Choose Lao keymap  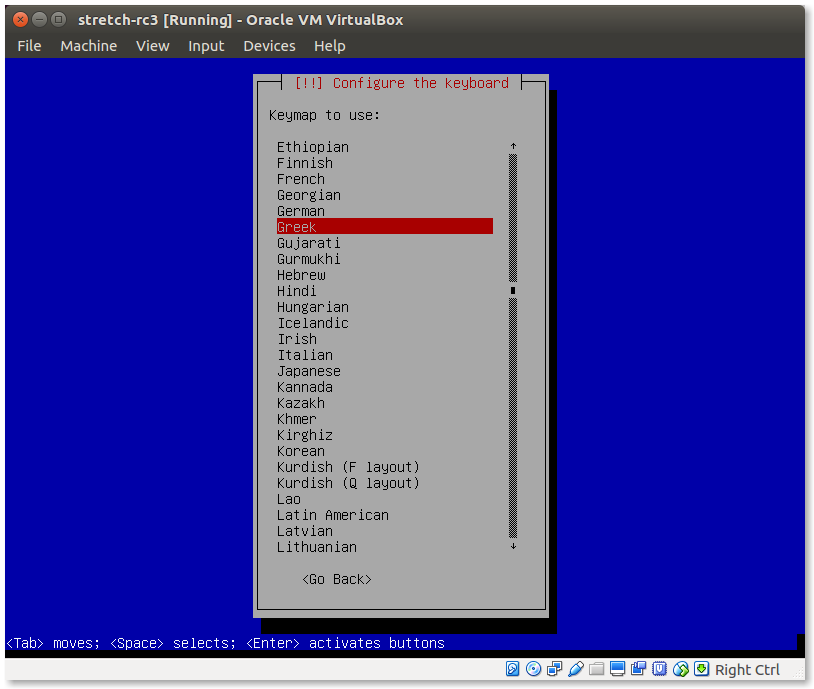click(x=289, y=499)
